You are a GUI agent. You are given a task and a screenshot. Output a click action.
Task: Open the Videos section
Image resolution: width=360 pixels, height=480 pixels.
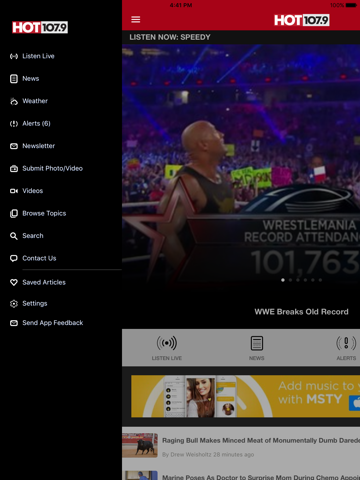[x=27, y=191]
